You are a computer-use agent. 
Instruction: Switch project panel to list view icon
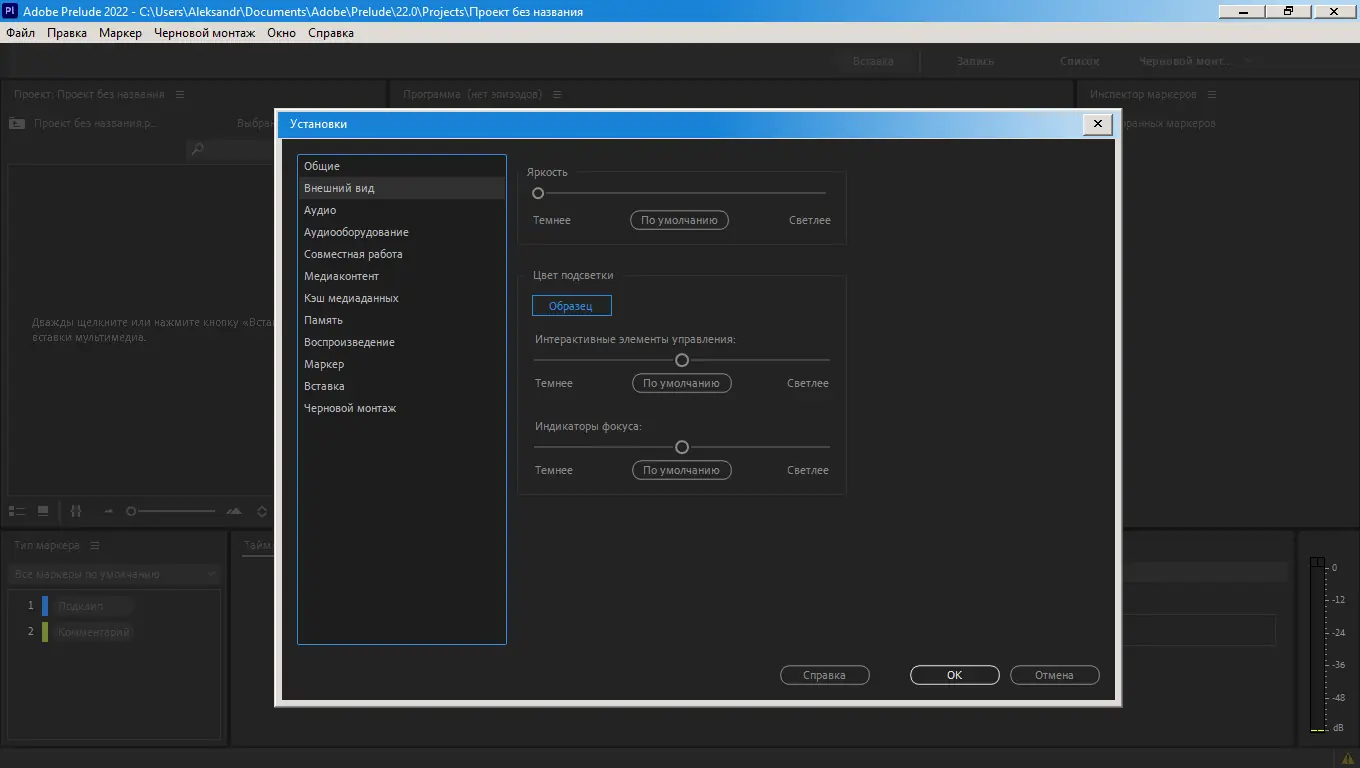pos(16,511)
